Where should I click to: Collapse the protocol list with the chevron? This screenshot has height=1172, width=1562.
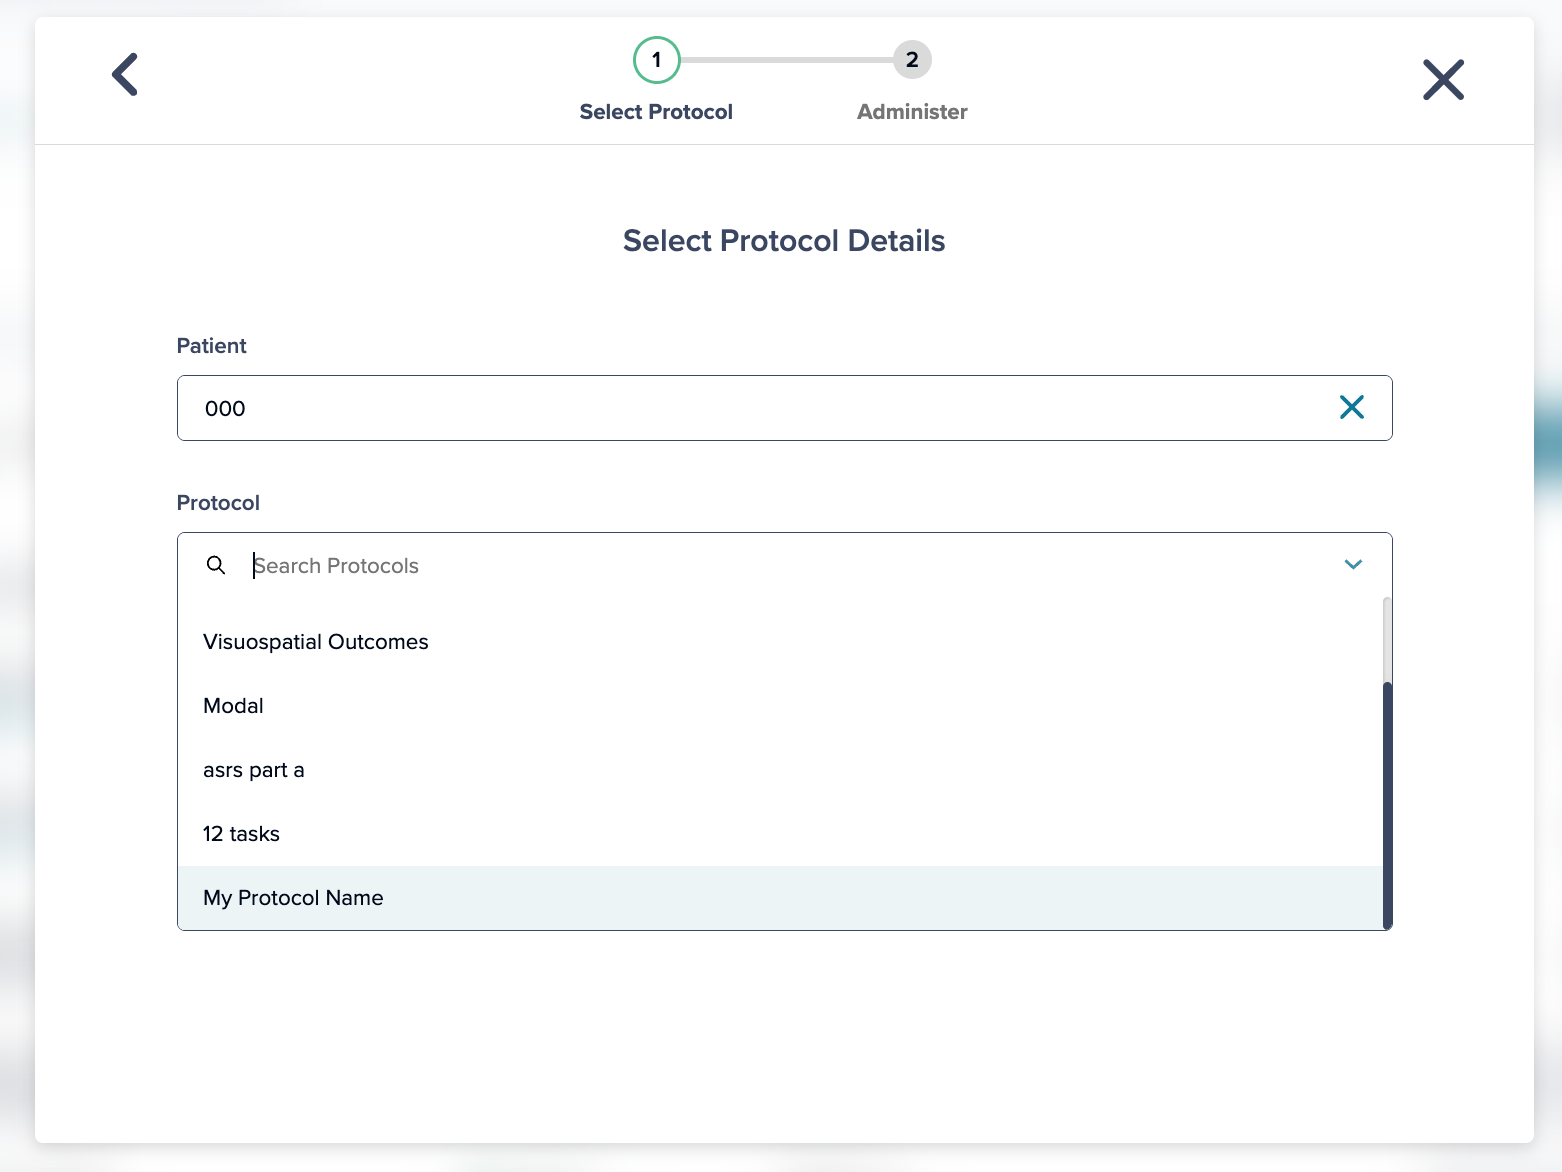[x=1353, y=564]
